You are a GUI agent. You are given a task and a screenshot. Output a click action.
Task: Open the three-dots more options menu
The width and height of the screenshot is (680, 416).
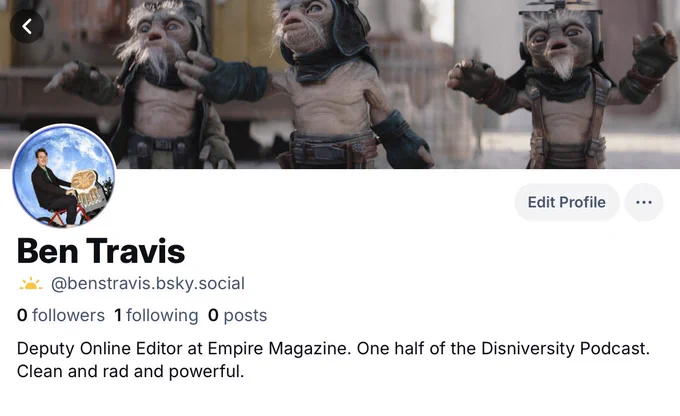(644, 202)
